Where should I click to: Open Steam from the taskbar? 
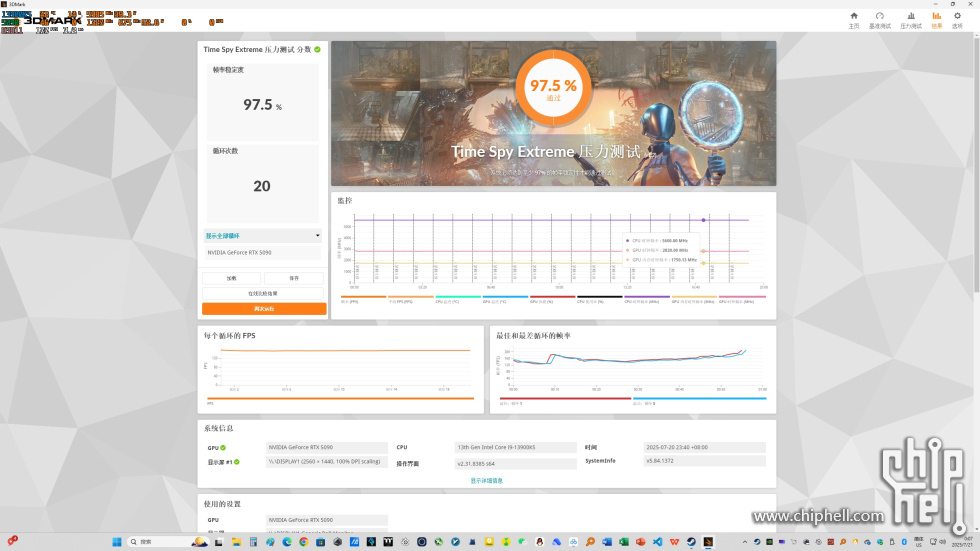[691, 542]
